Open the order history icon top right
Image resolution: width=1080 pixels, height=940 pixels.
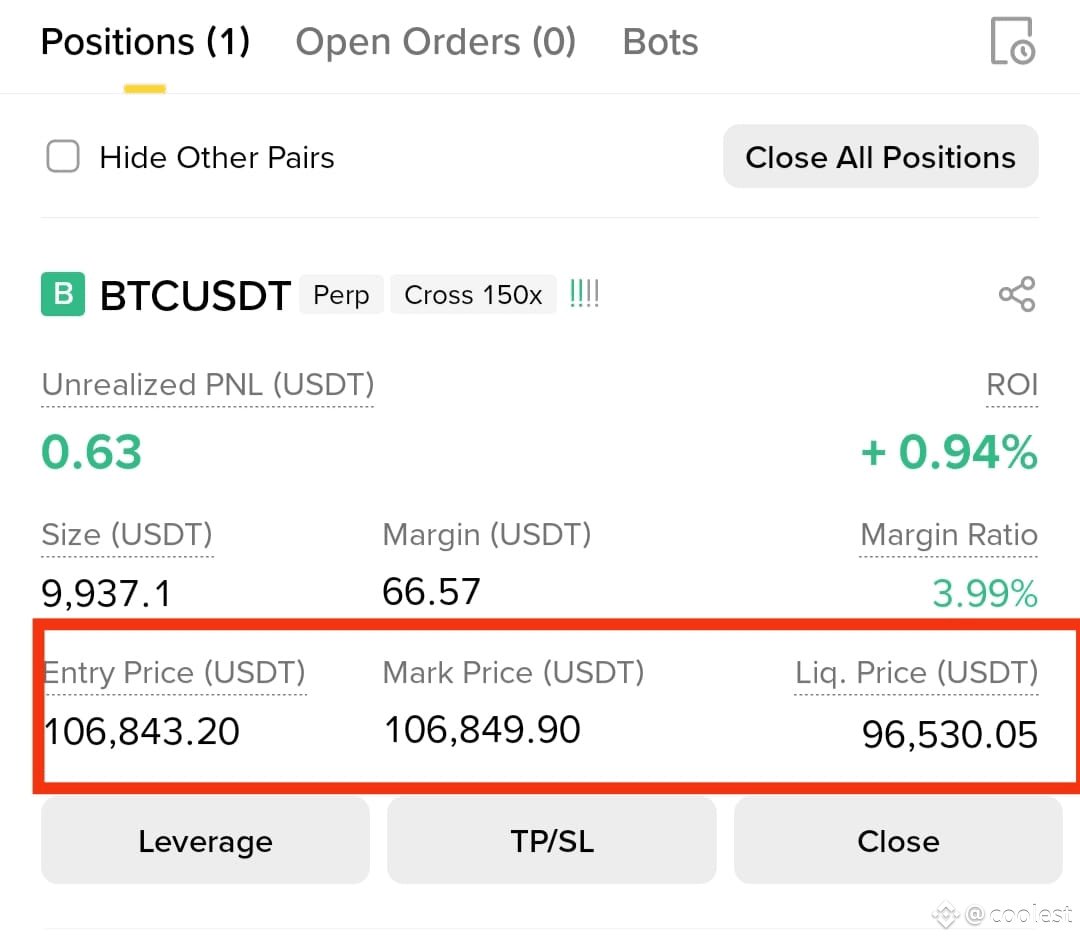1013,41
